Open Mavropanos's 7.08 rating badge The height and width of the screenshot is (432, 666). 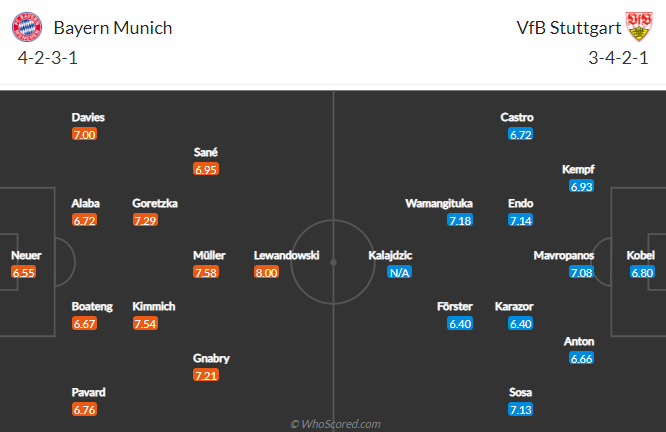582,272
